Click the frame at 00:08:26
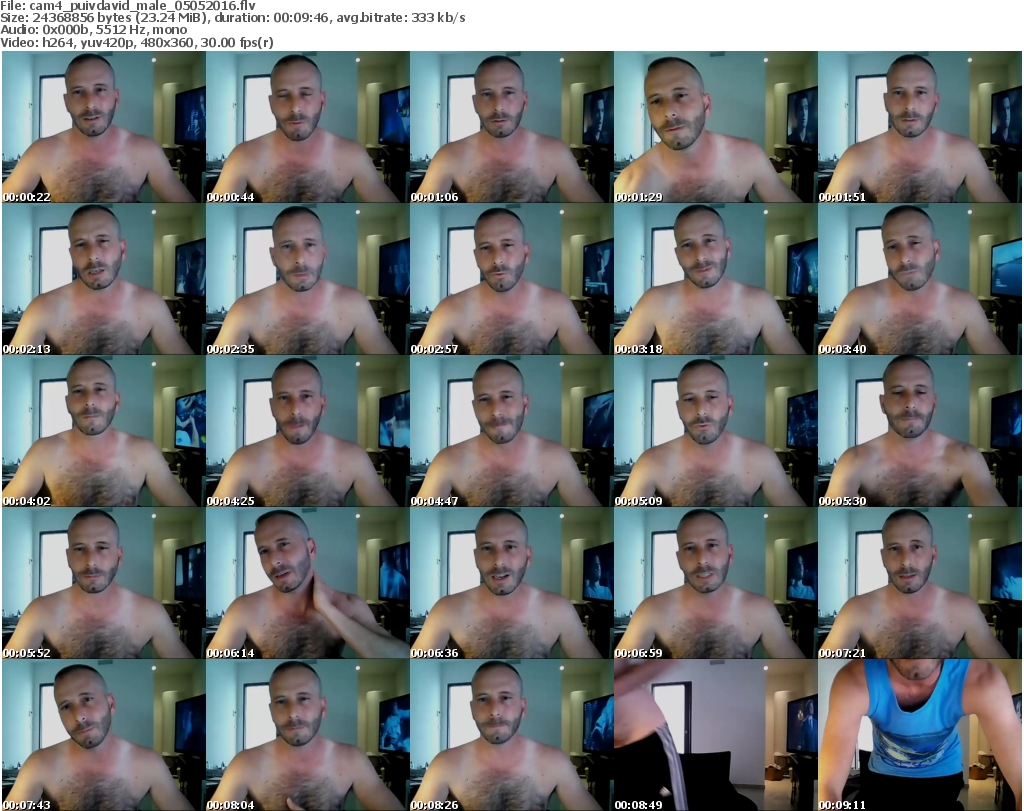The image size is (1024, 811). point(511,735)
